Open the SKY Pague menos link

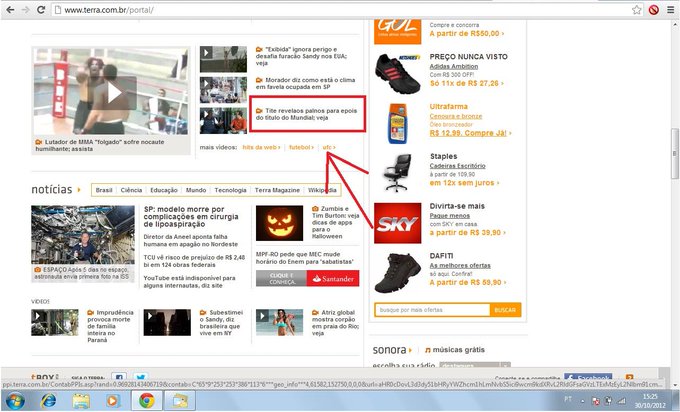(x=450, y=216)
